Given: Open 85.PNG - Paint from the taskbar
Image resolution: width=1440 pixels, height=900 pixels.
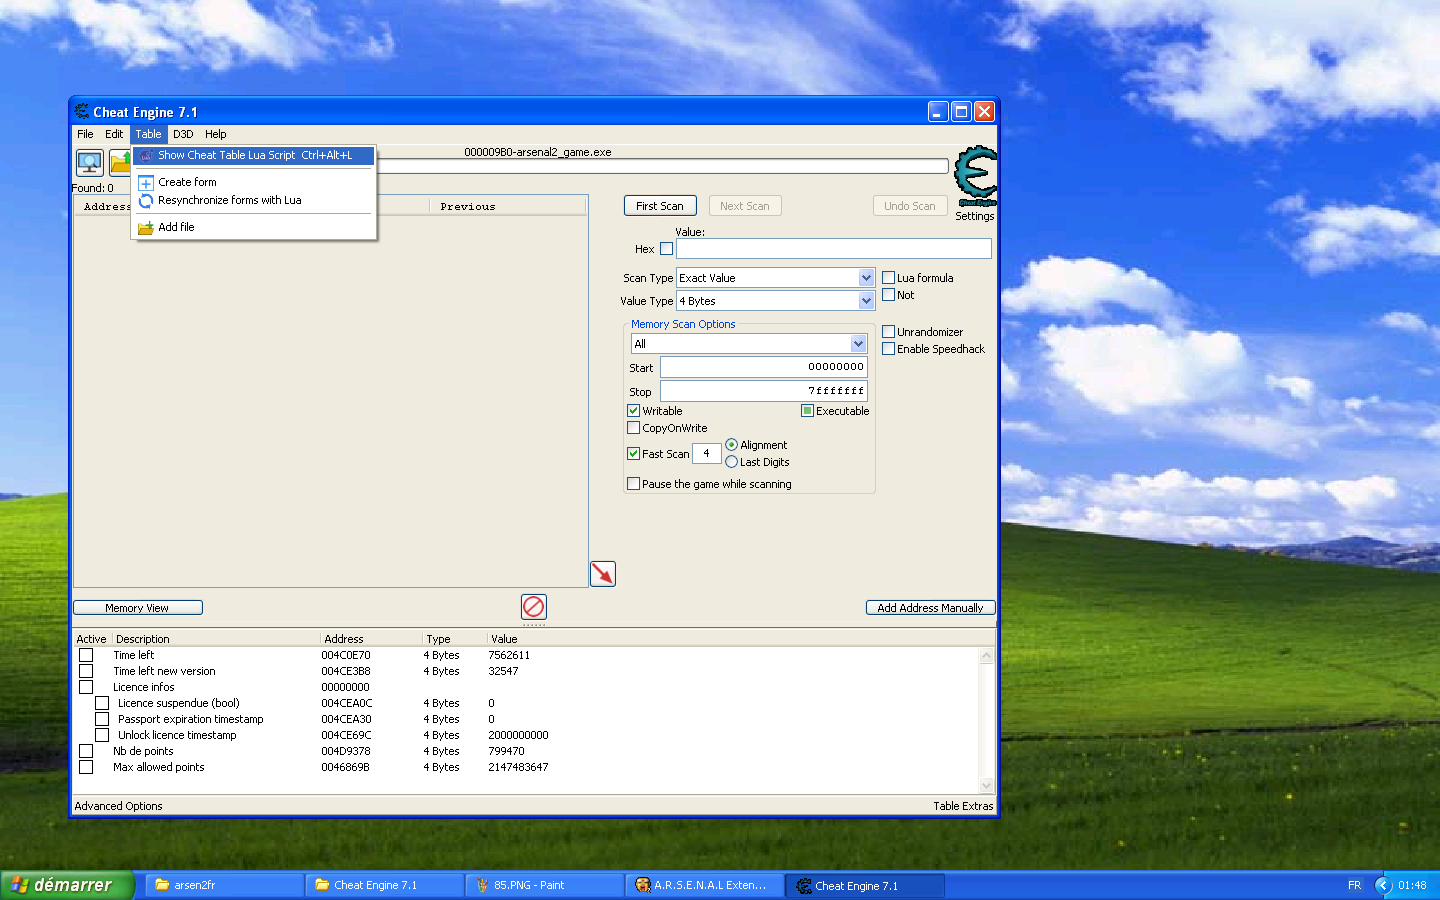Looking at the screenshot, I should pyautogui.click(x=545, y=885).
